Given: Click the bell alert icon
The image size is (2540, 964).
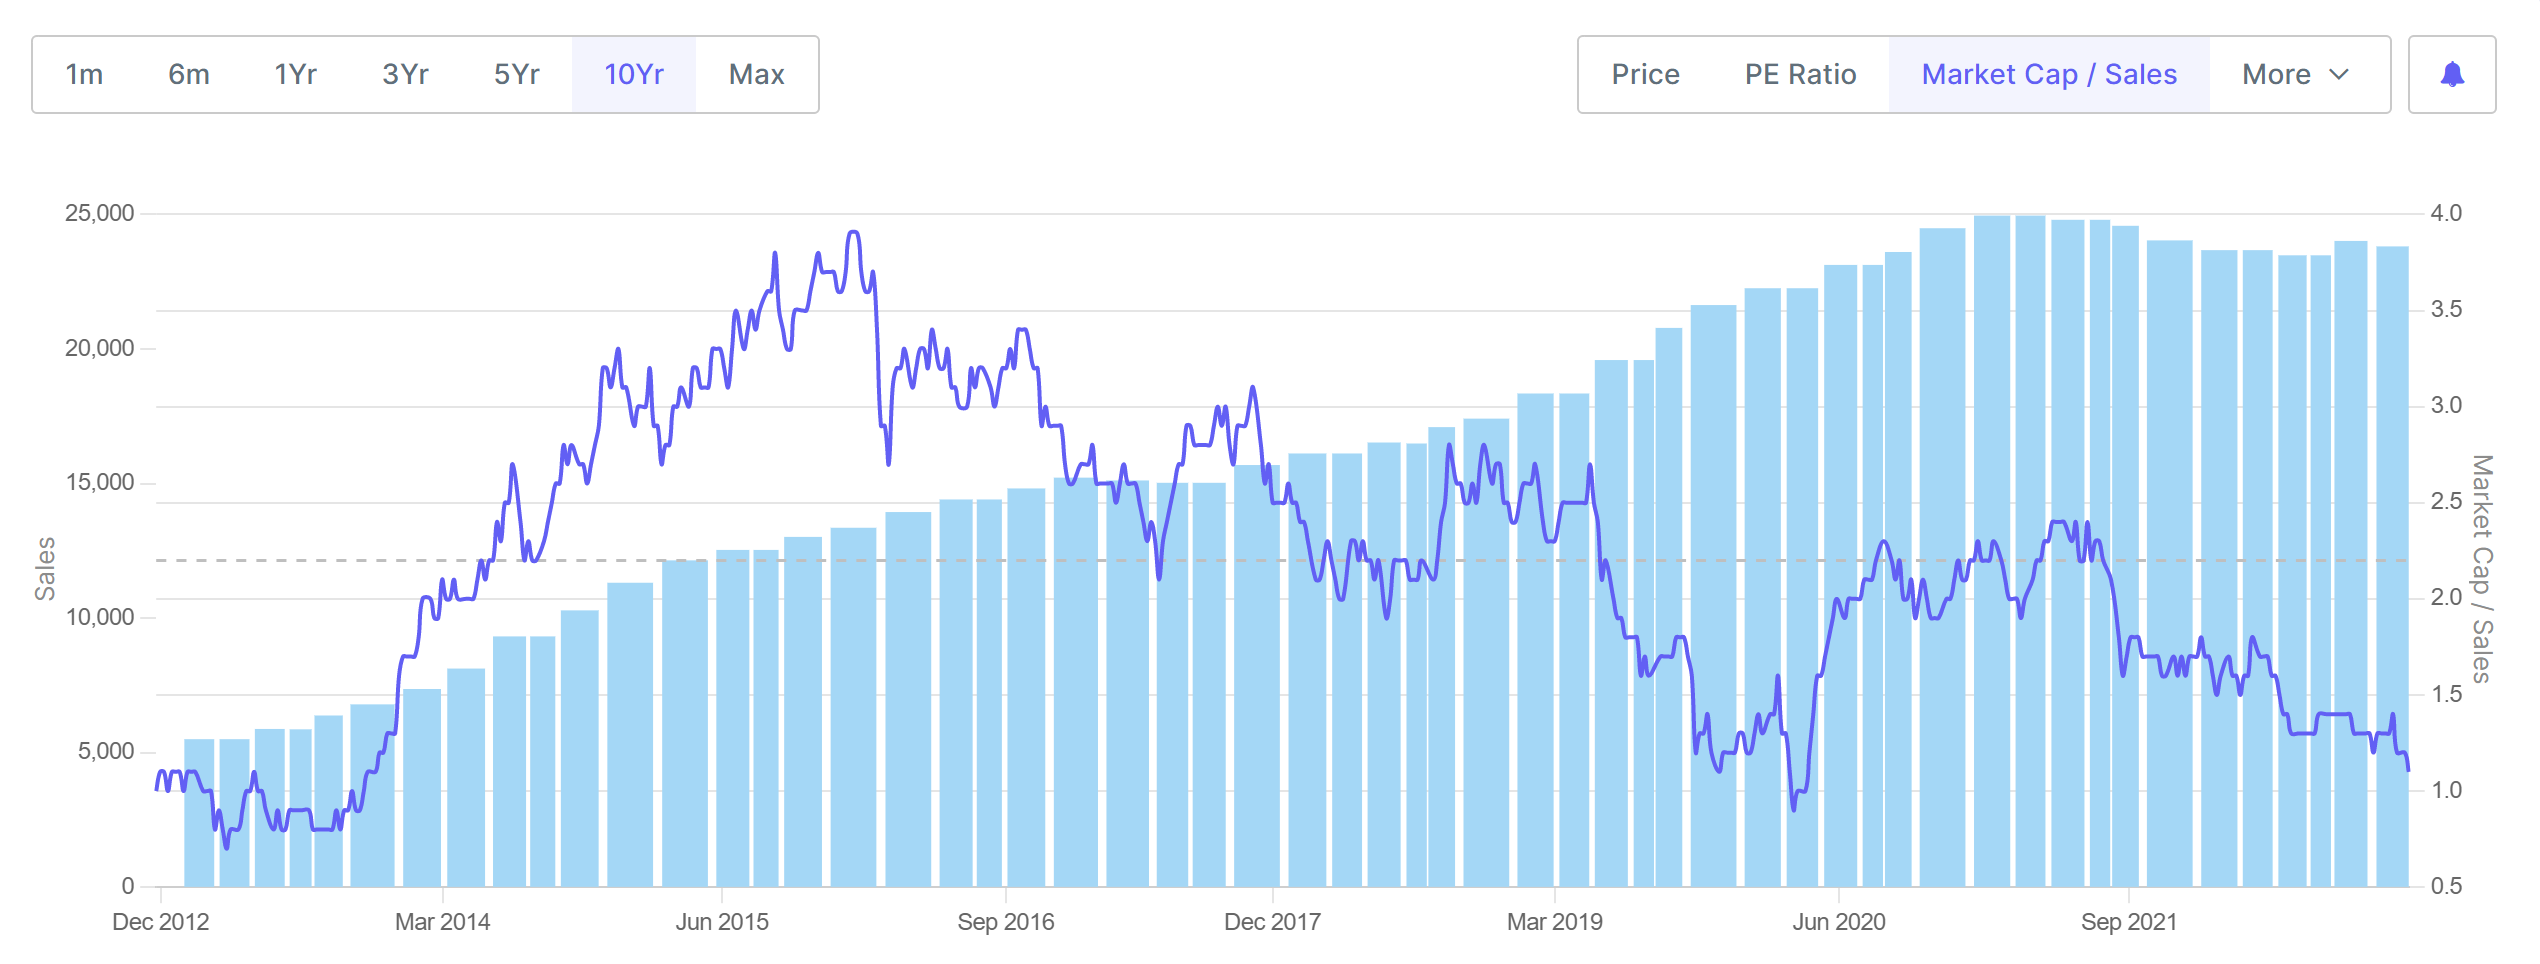Looking at the screenshot, I should [x=2451, y=75].
